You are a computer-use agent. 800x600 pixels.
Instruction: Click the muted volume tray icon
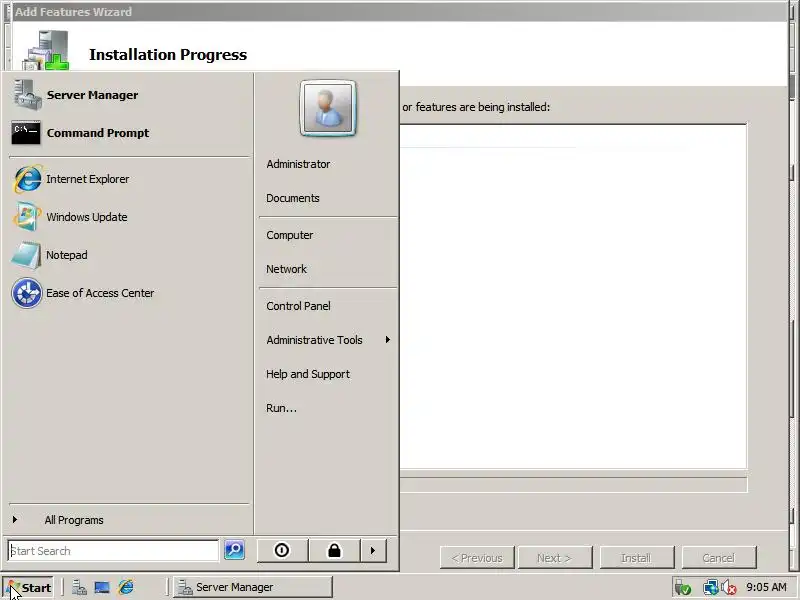point(729,588)
